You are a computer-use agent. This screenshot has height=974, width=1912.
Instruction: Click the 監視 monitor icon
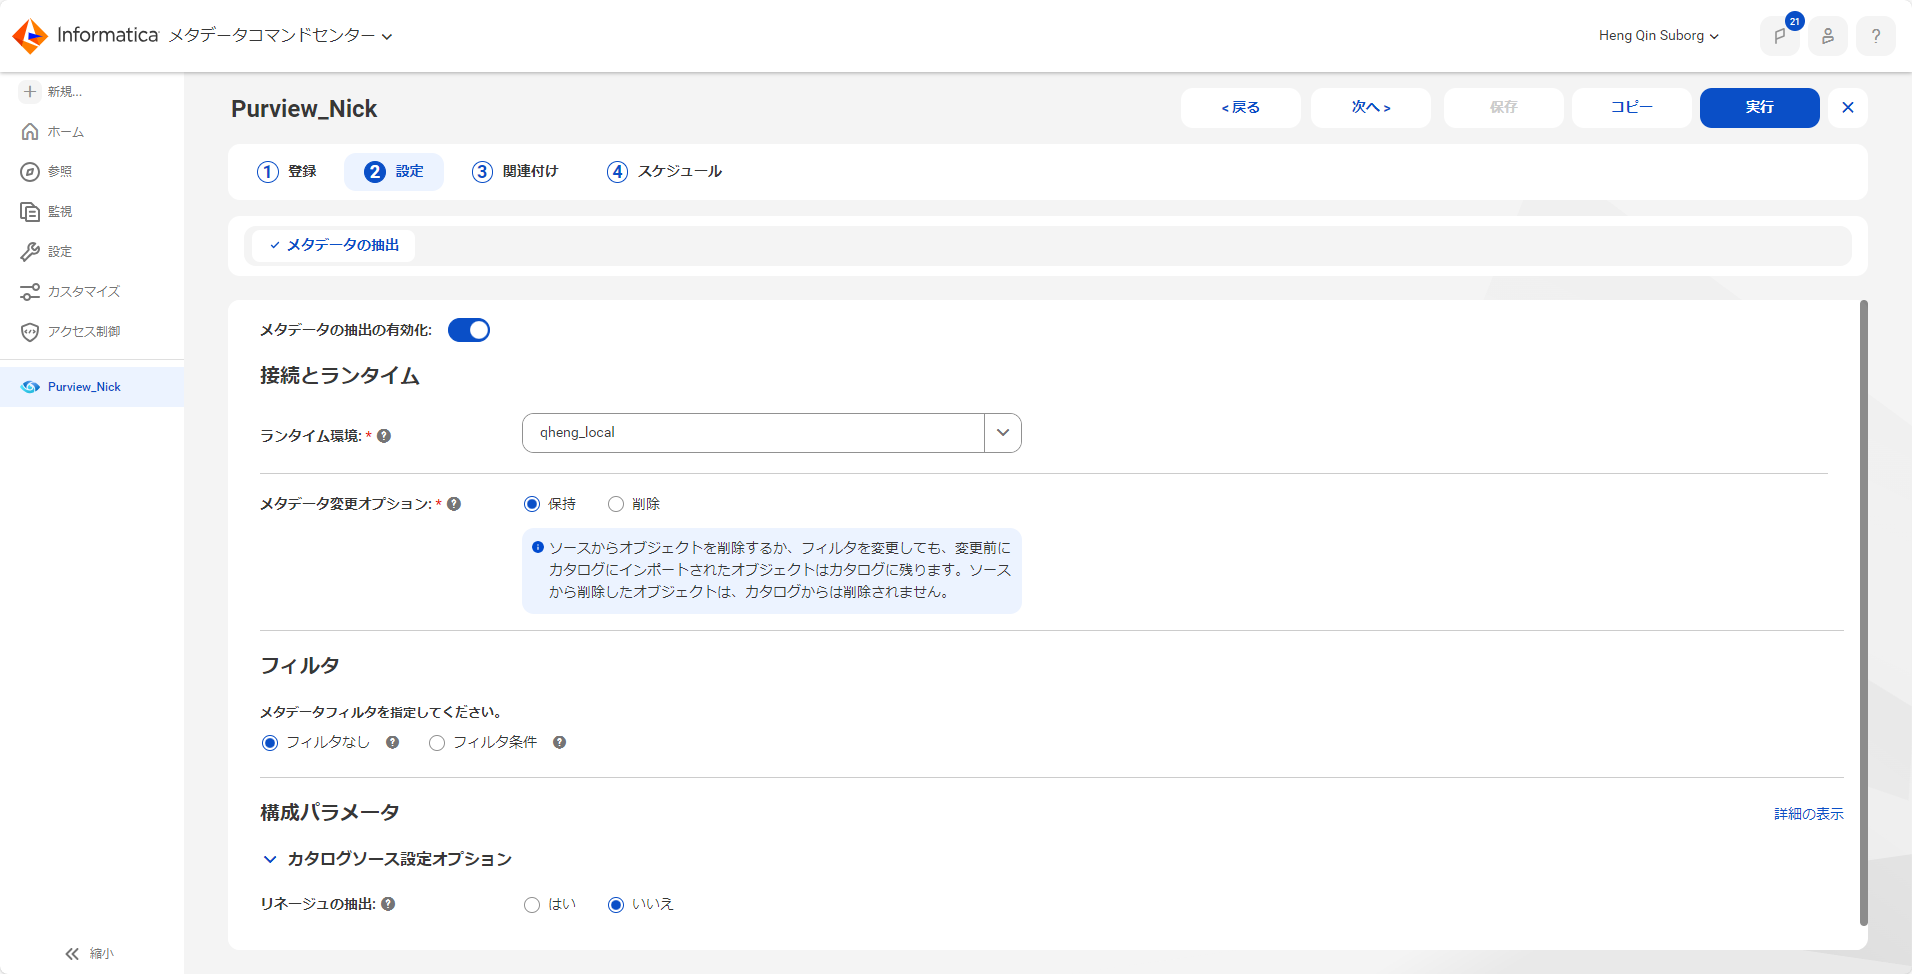(x=30, y=211)
